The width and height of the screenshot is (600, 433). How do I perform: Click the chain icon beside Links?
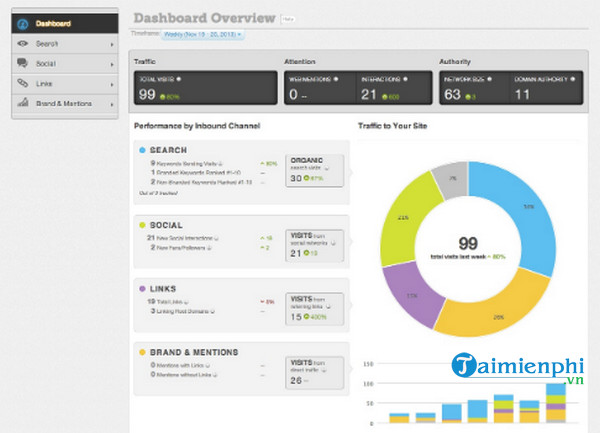[23, 83]
